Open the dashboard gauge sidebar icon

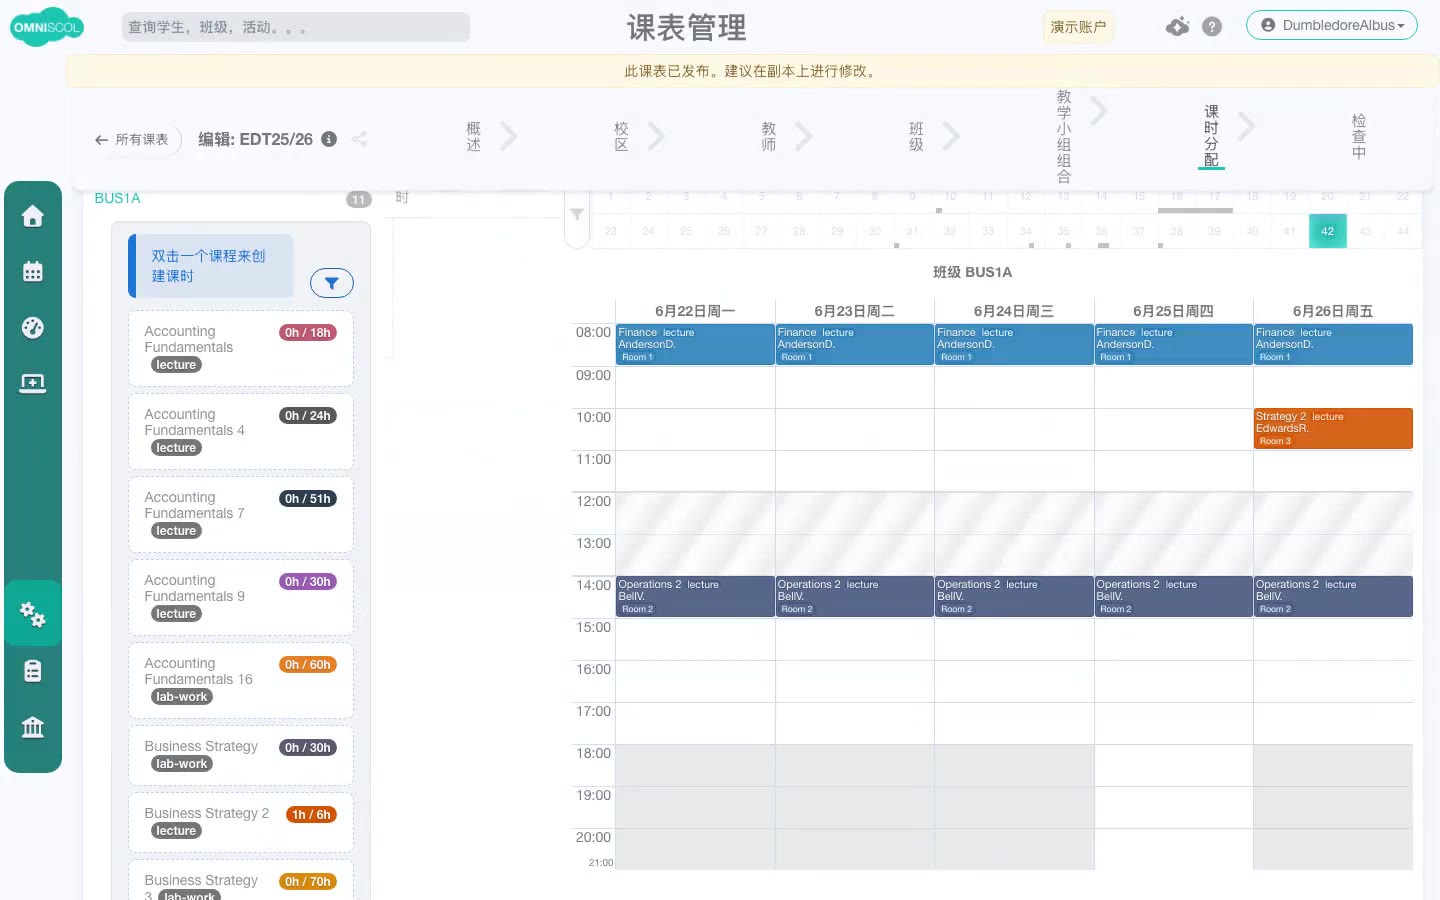[33, 328]
